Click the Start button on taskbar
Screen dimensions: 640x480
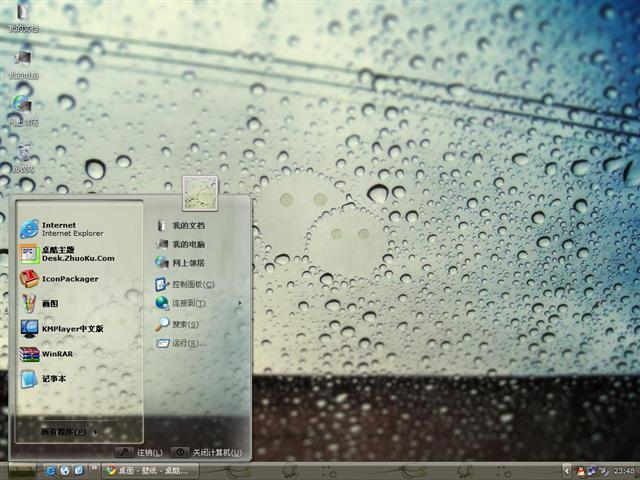point(22,471)
